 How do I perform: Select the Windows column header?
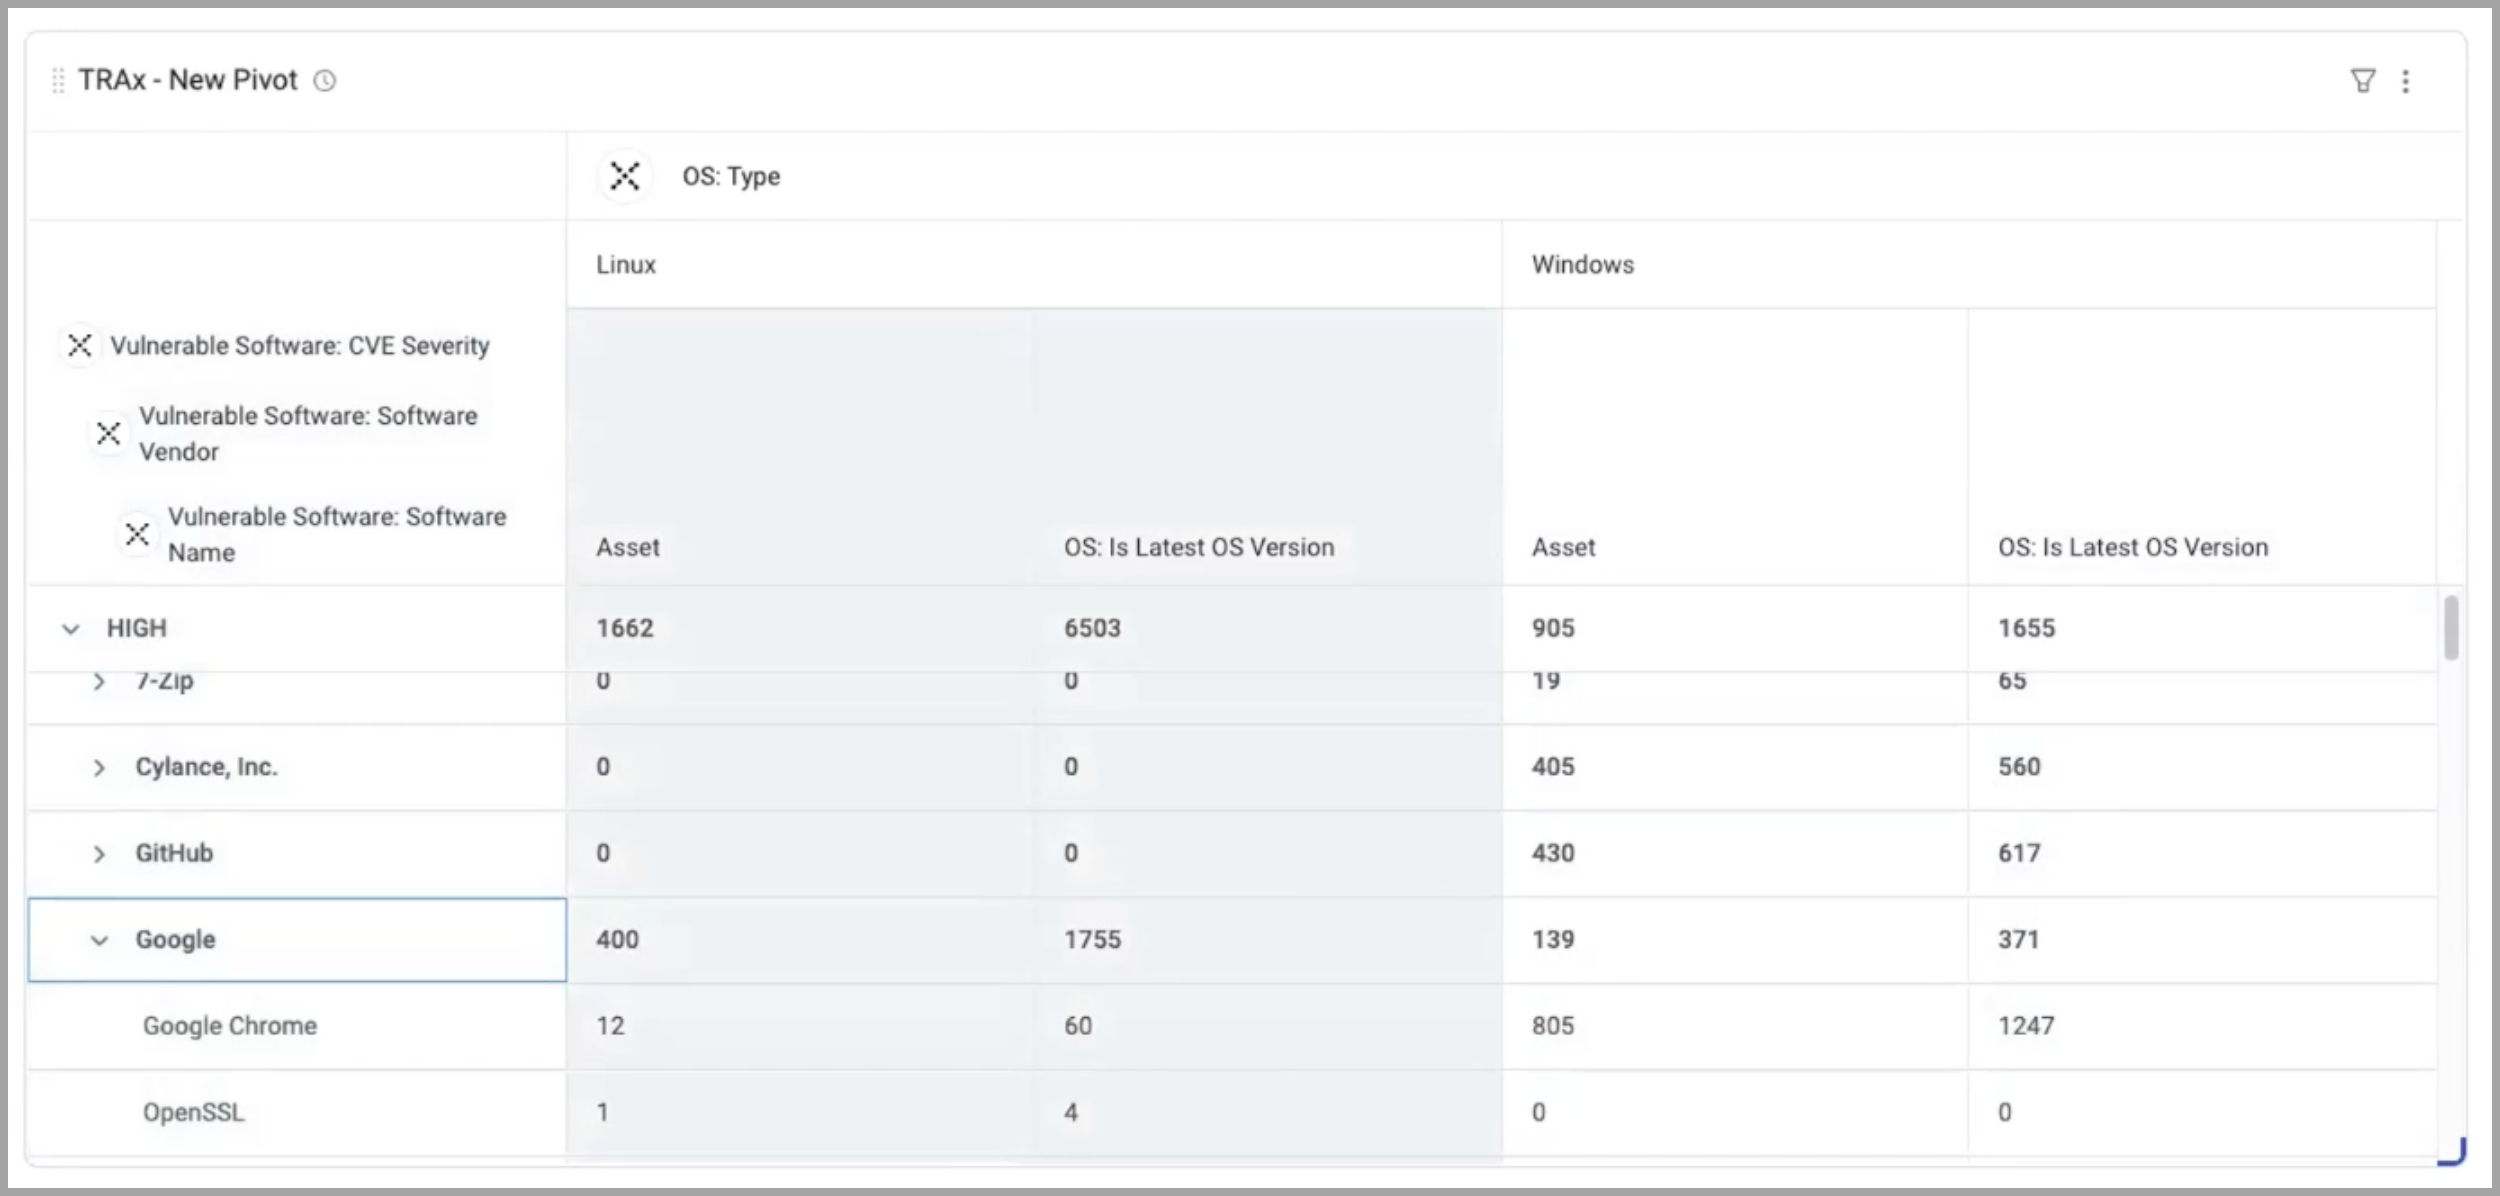pyautogui.click(x=1582, y=265)
